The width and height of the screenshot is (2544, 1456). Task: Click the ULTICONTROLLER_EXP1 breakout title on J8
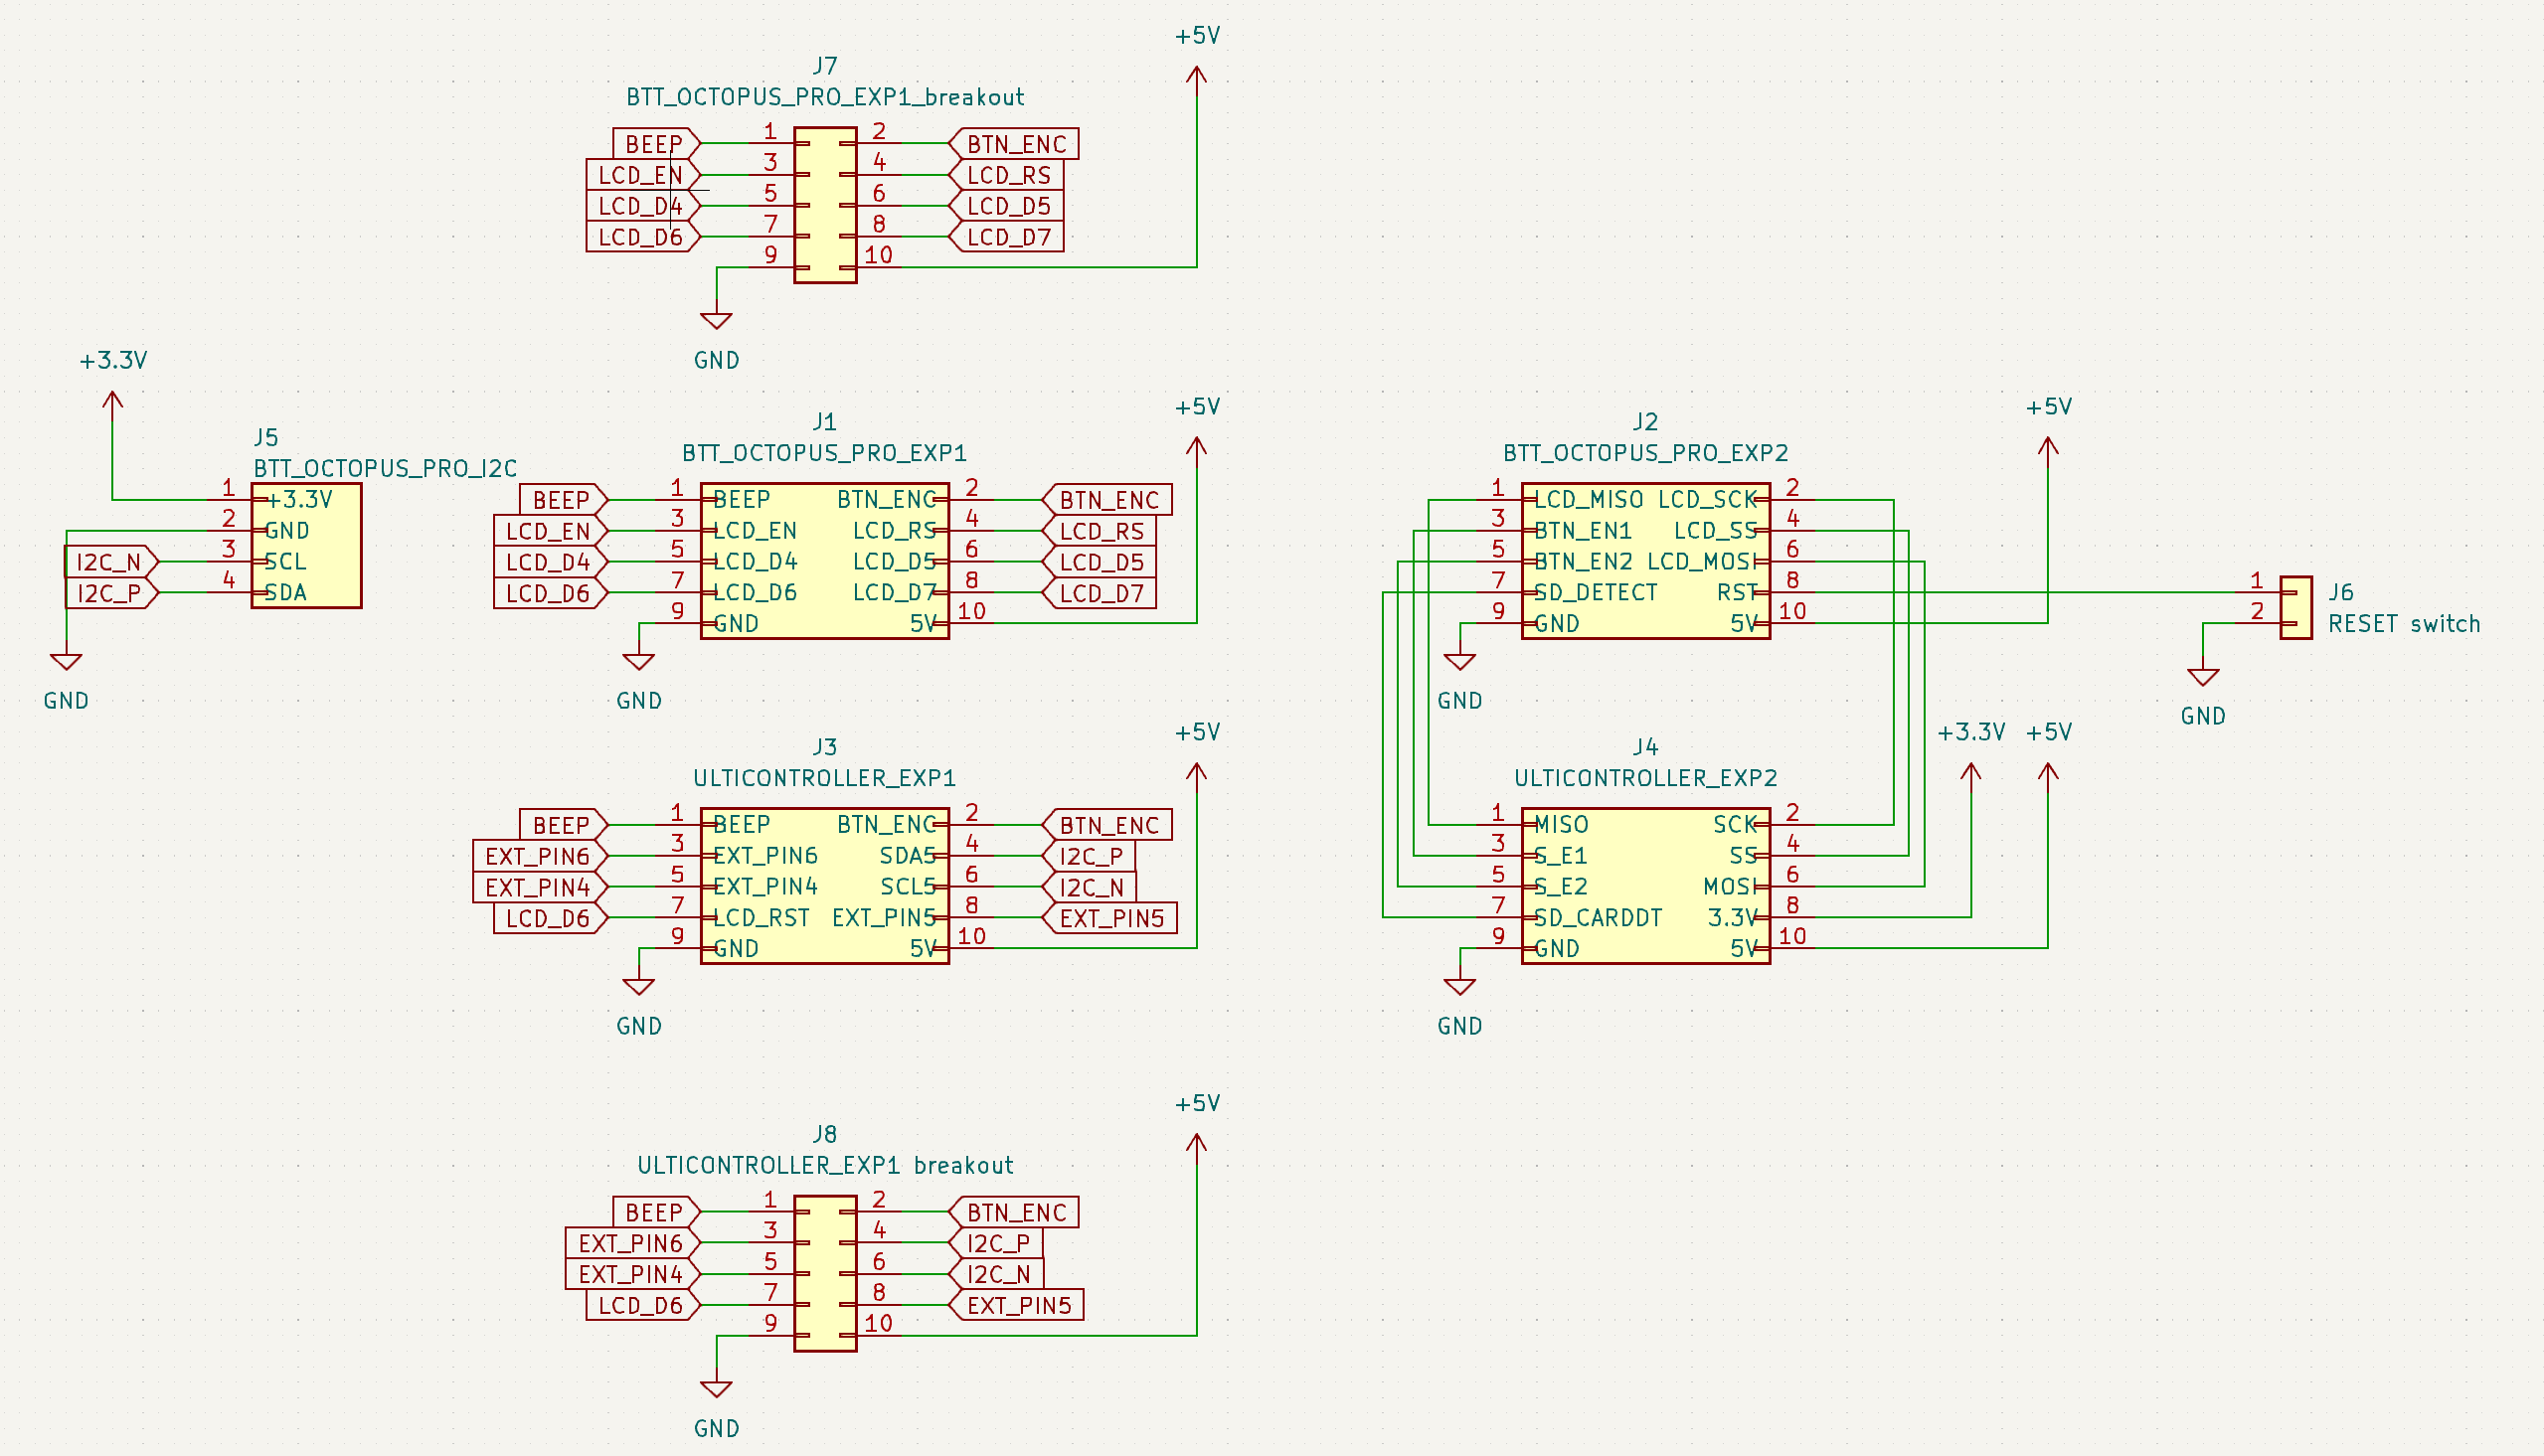pyautogui.click(x=826, y=1165)
